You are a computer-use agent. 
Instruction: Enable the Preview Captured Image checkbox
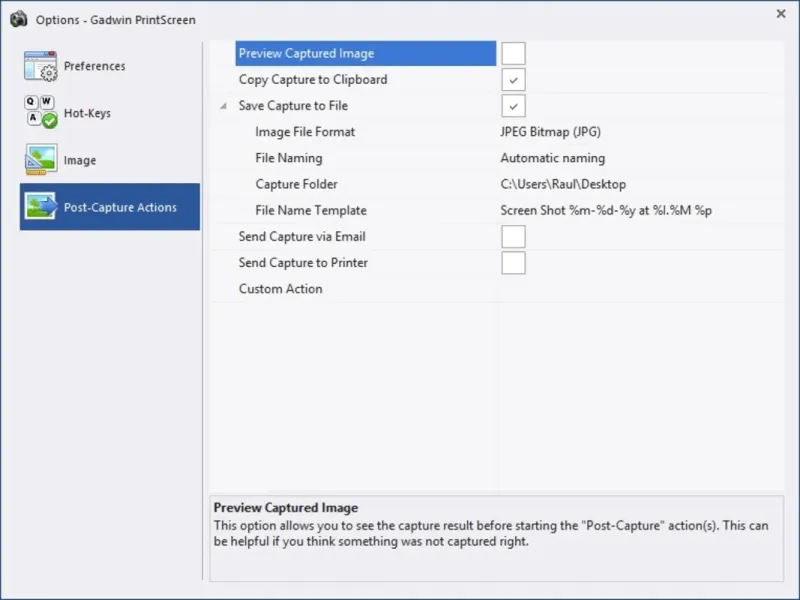coord(513,54)
